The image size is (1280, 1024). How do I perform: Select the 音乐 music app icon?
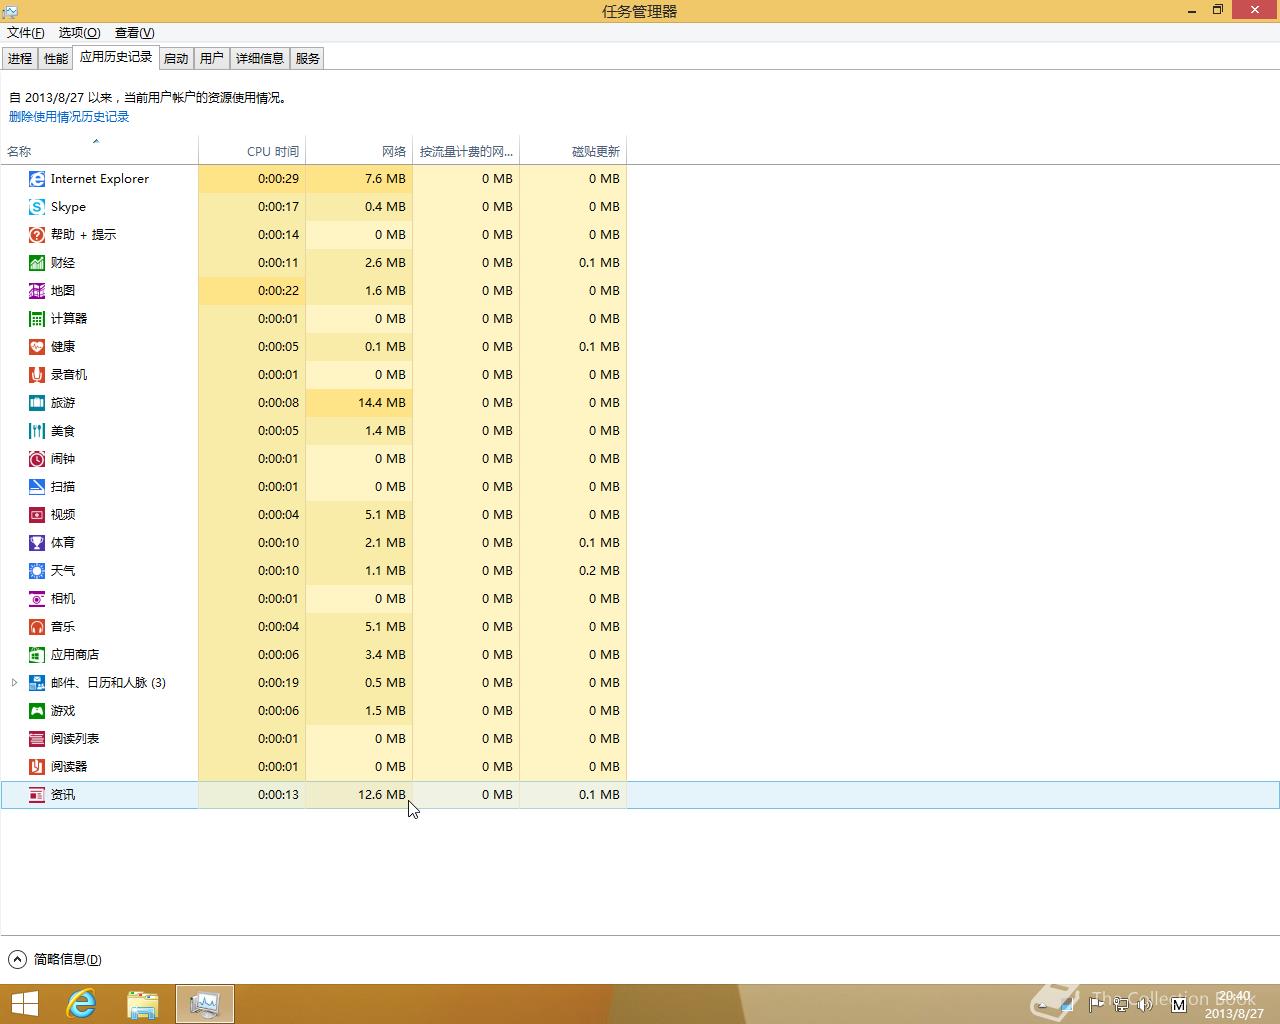pos(37,627)
